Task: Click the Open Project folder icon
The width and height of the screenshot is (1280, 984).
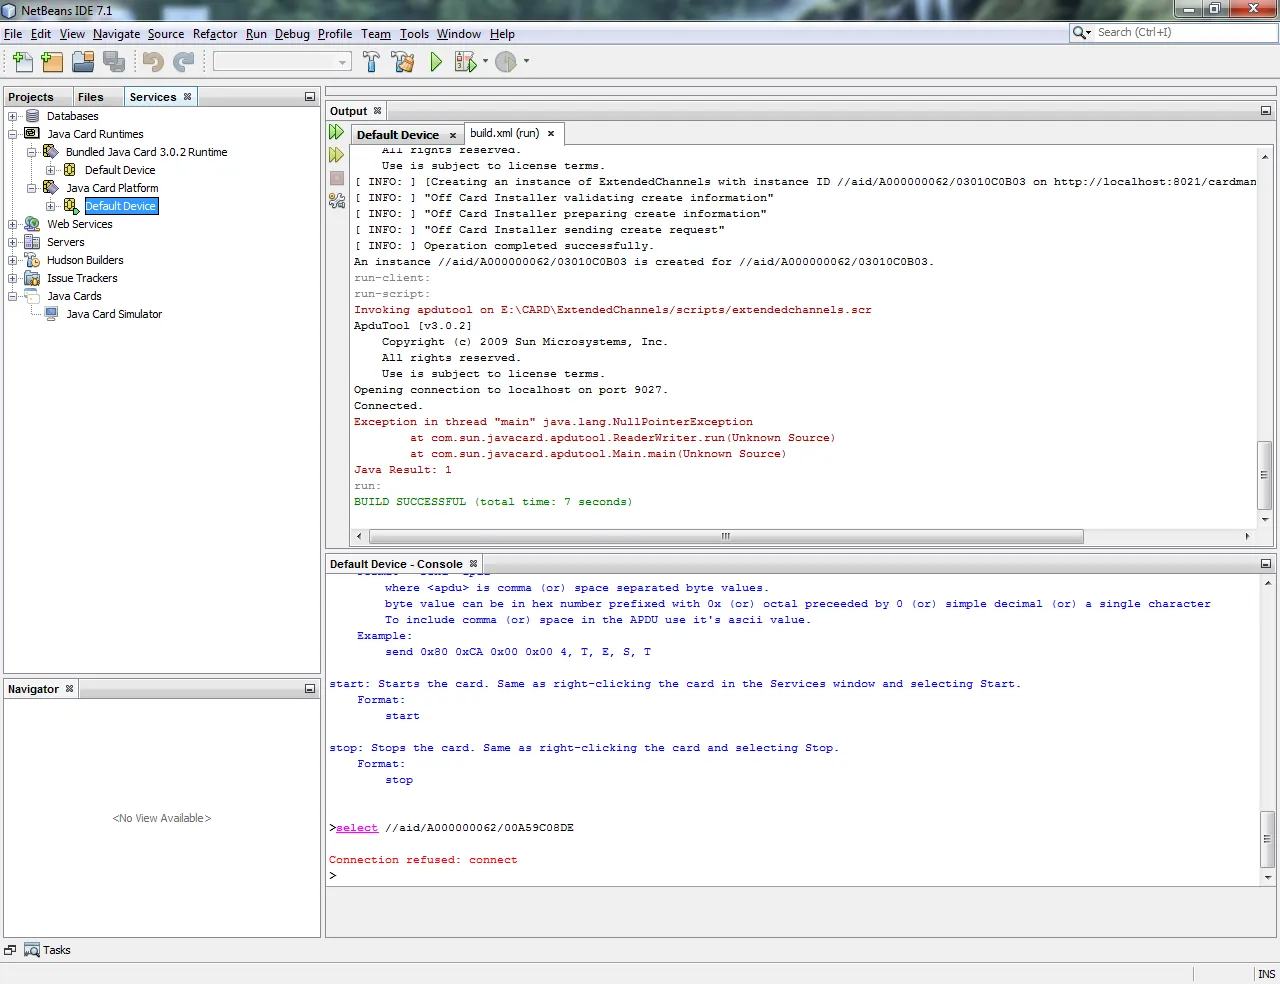Action: click(83, 62)
